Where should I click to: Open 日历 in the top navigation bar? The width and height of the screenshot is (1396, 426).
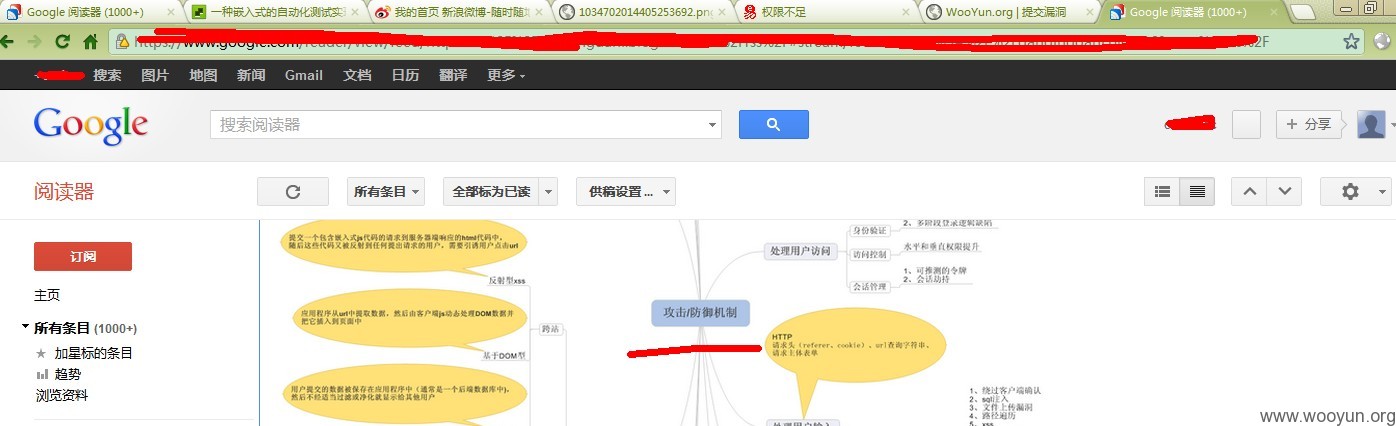point(405,75)
